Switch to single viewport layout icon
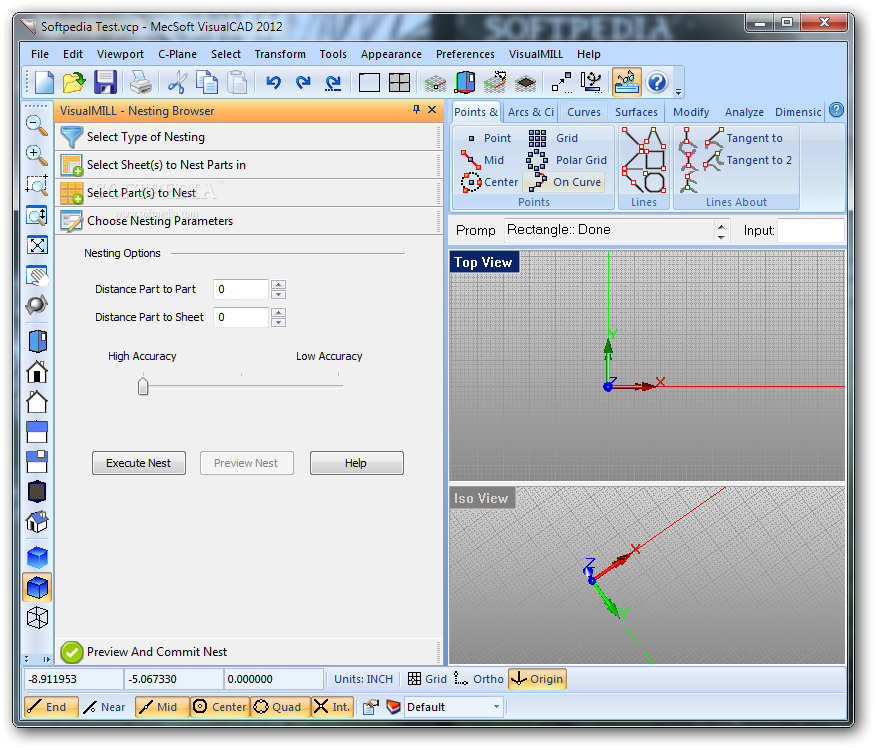This screenshot has height=748, width=875. coord(369,83)
